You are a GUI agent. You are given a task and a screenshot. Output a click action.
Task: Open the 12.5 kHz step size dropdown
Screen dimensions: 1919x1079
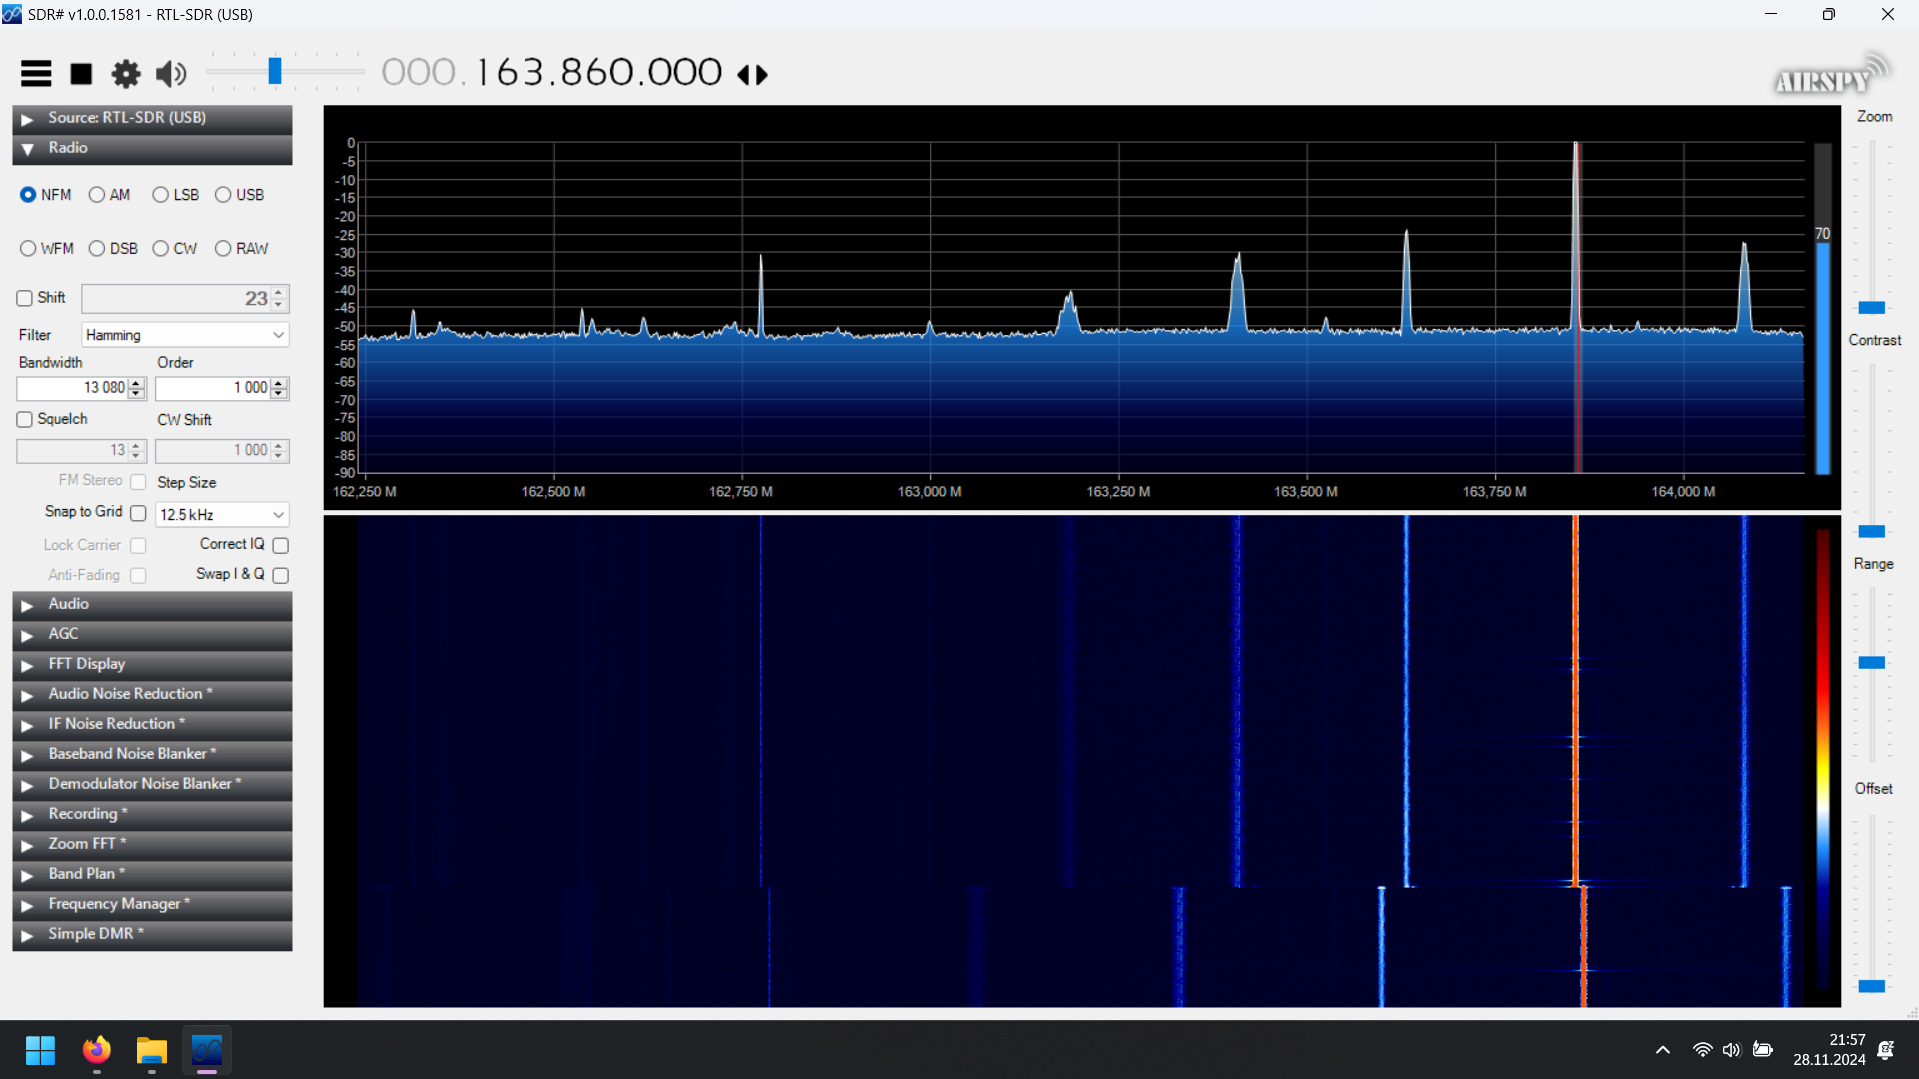pyautogui.click(x=222, y=515)
